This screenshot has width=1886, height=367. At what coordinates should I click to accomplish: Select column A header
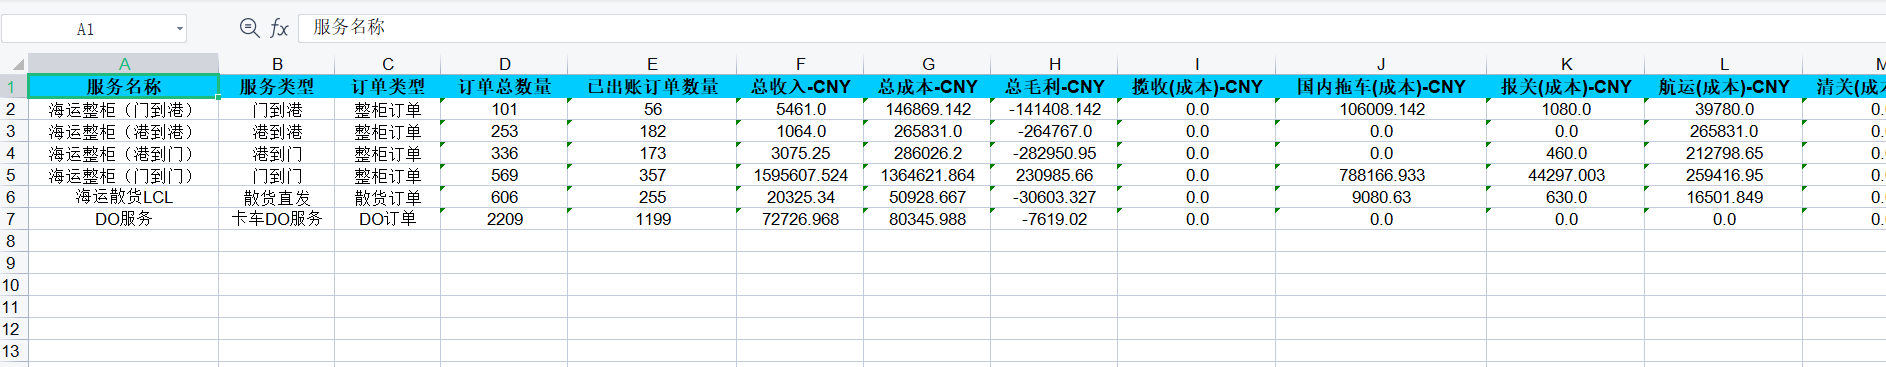click(124, 64)
